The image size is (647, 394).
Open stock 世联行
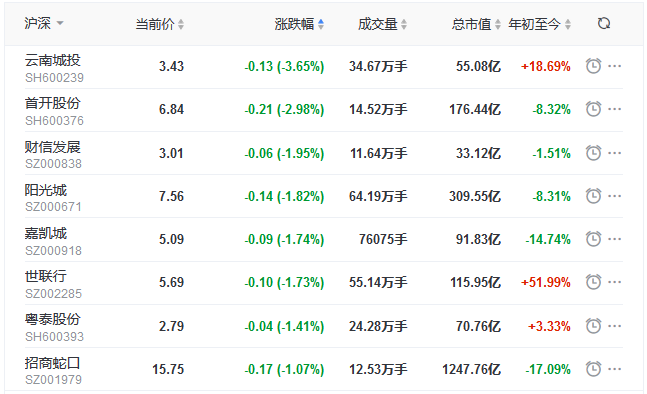[x=45, y=276]
